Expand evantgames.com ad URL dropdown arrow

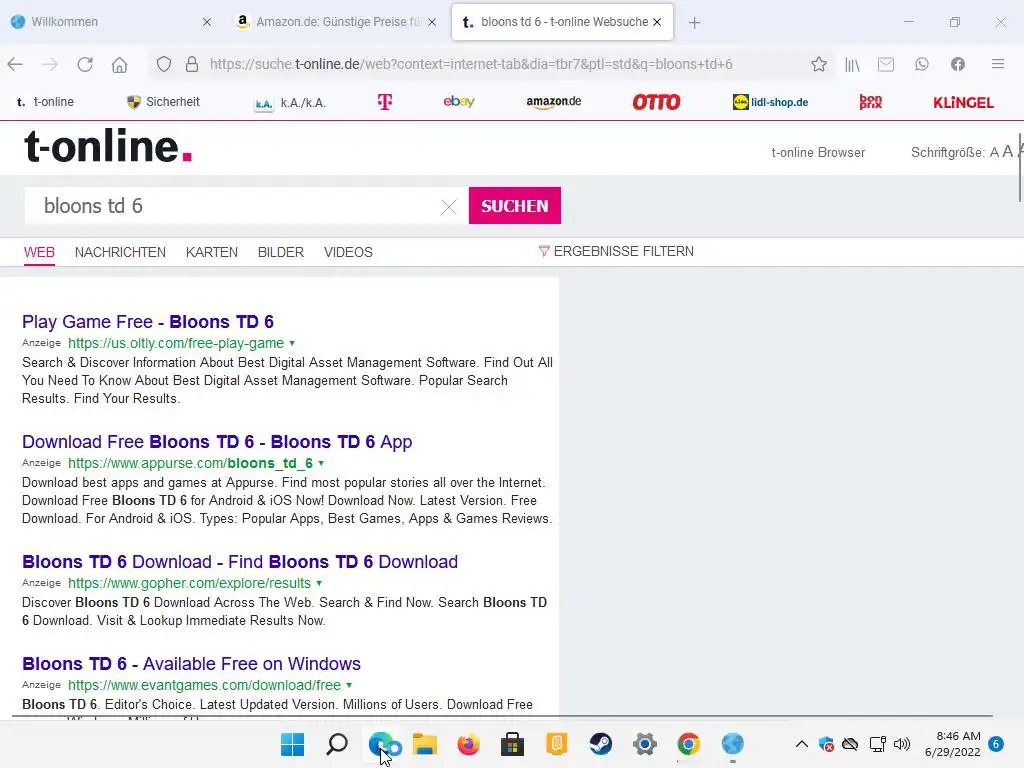tap(349, 686)
